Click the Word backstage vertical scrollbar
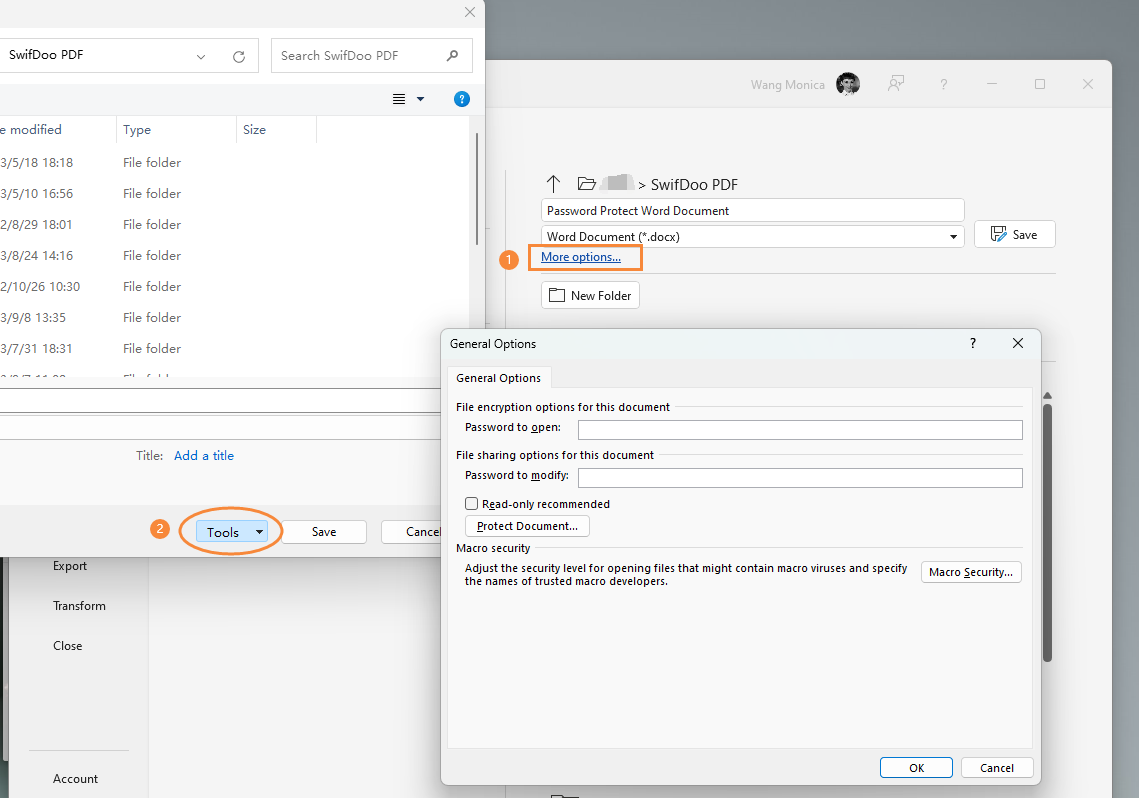 tap(1047, 532)
